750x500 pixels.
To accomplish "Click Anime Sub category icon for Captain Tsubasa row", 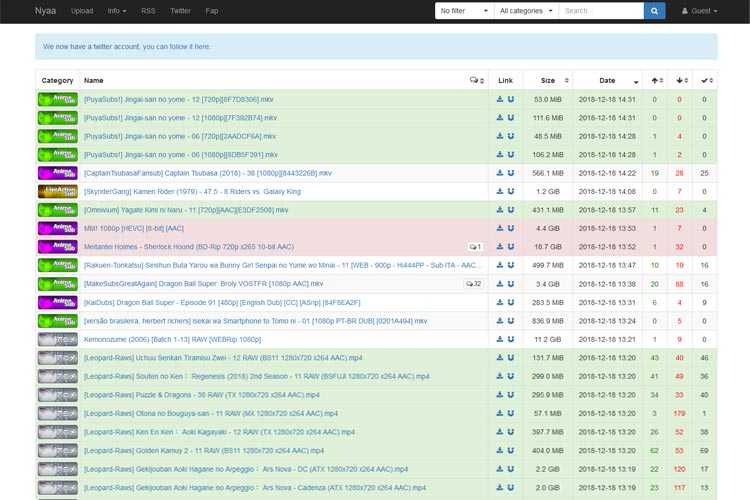I will (58, 173).
